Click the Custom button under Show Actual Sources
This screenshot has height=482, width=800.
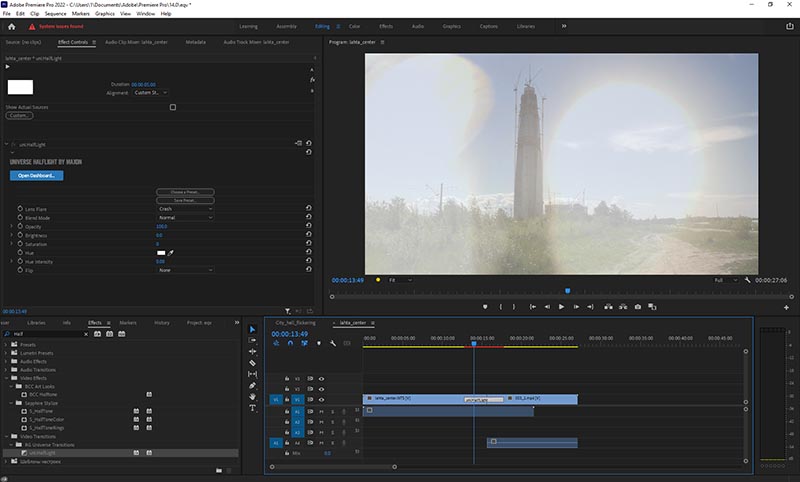19,116
